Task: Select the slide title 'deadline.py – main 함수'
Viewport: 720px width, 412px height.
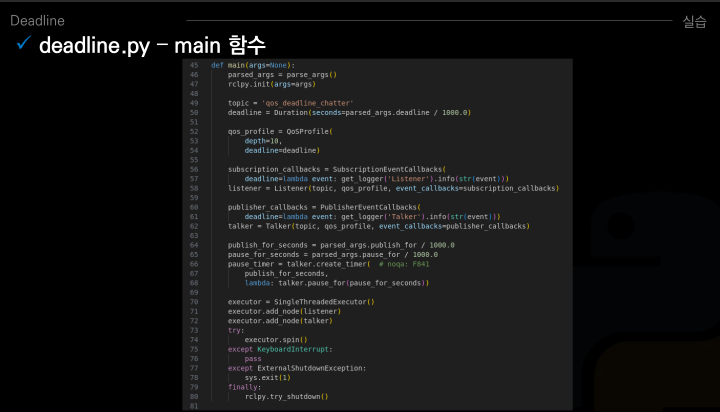Action: pos(152,45)
